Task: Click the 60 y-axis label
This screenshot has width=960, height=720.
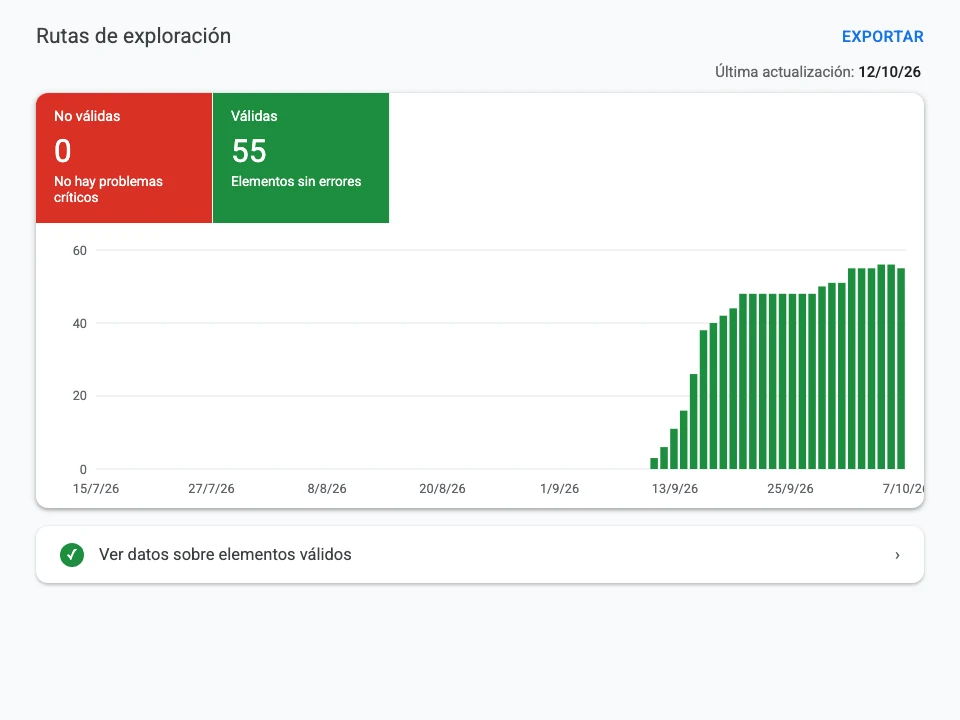Action: 80,250
